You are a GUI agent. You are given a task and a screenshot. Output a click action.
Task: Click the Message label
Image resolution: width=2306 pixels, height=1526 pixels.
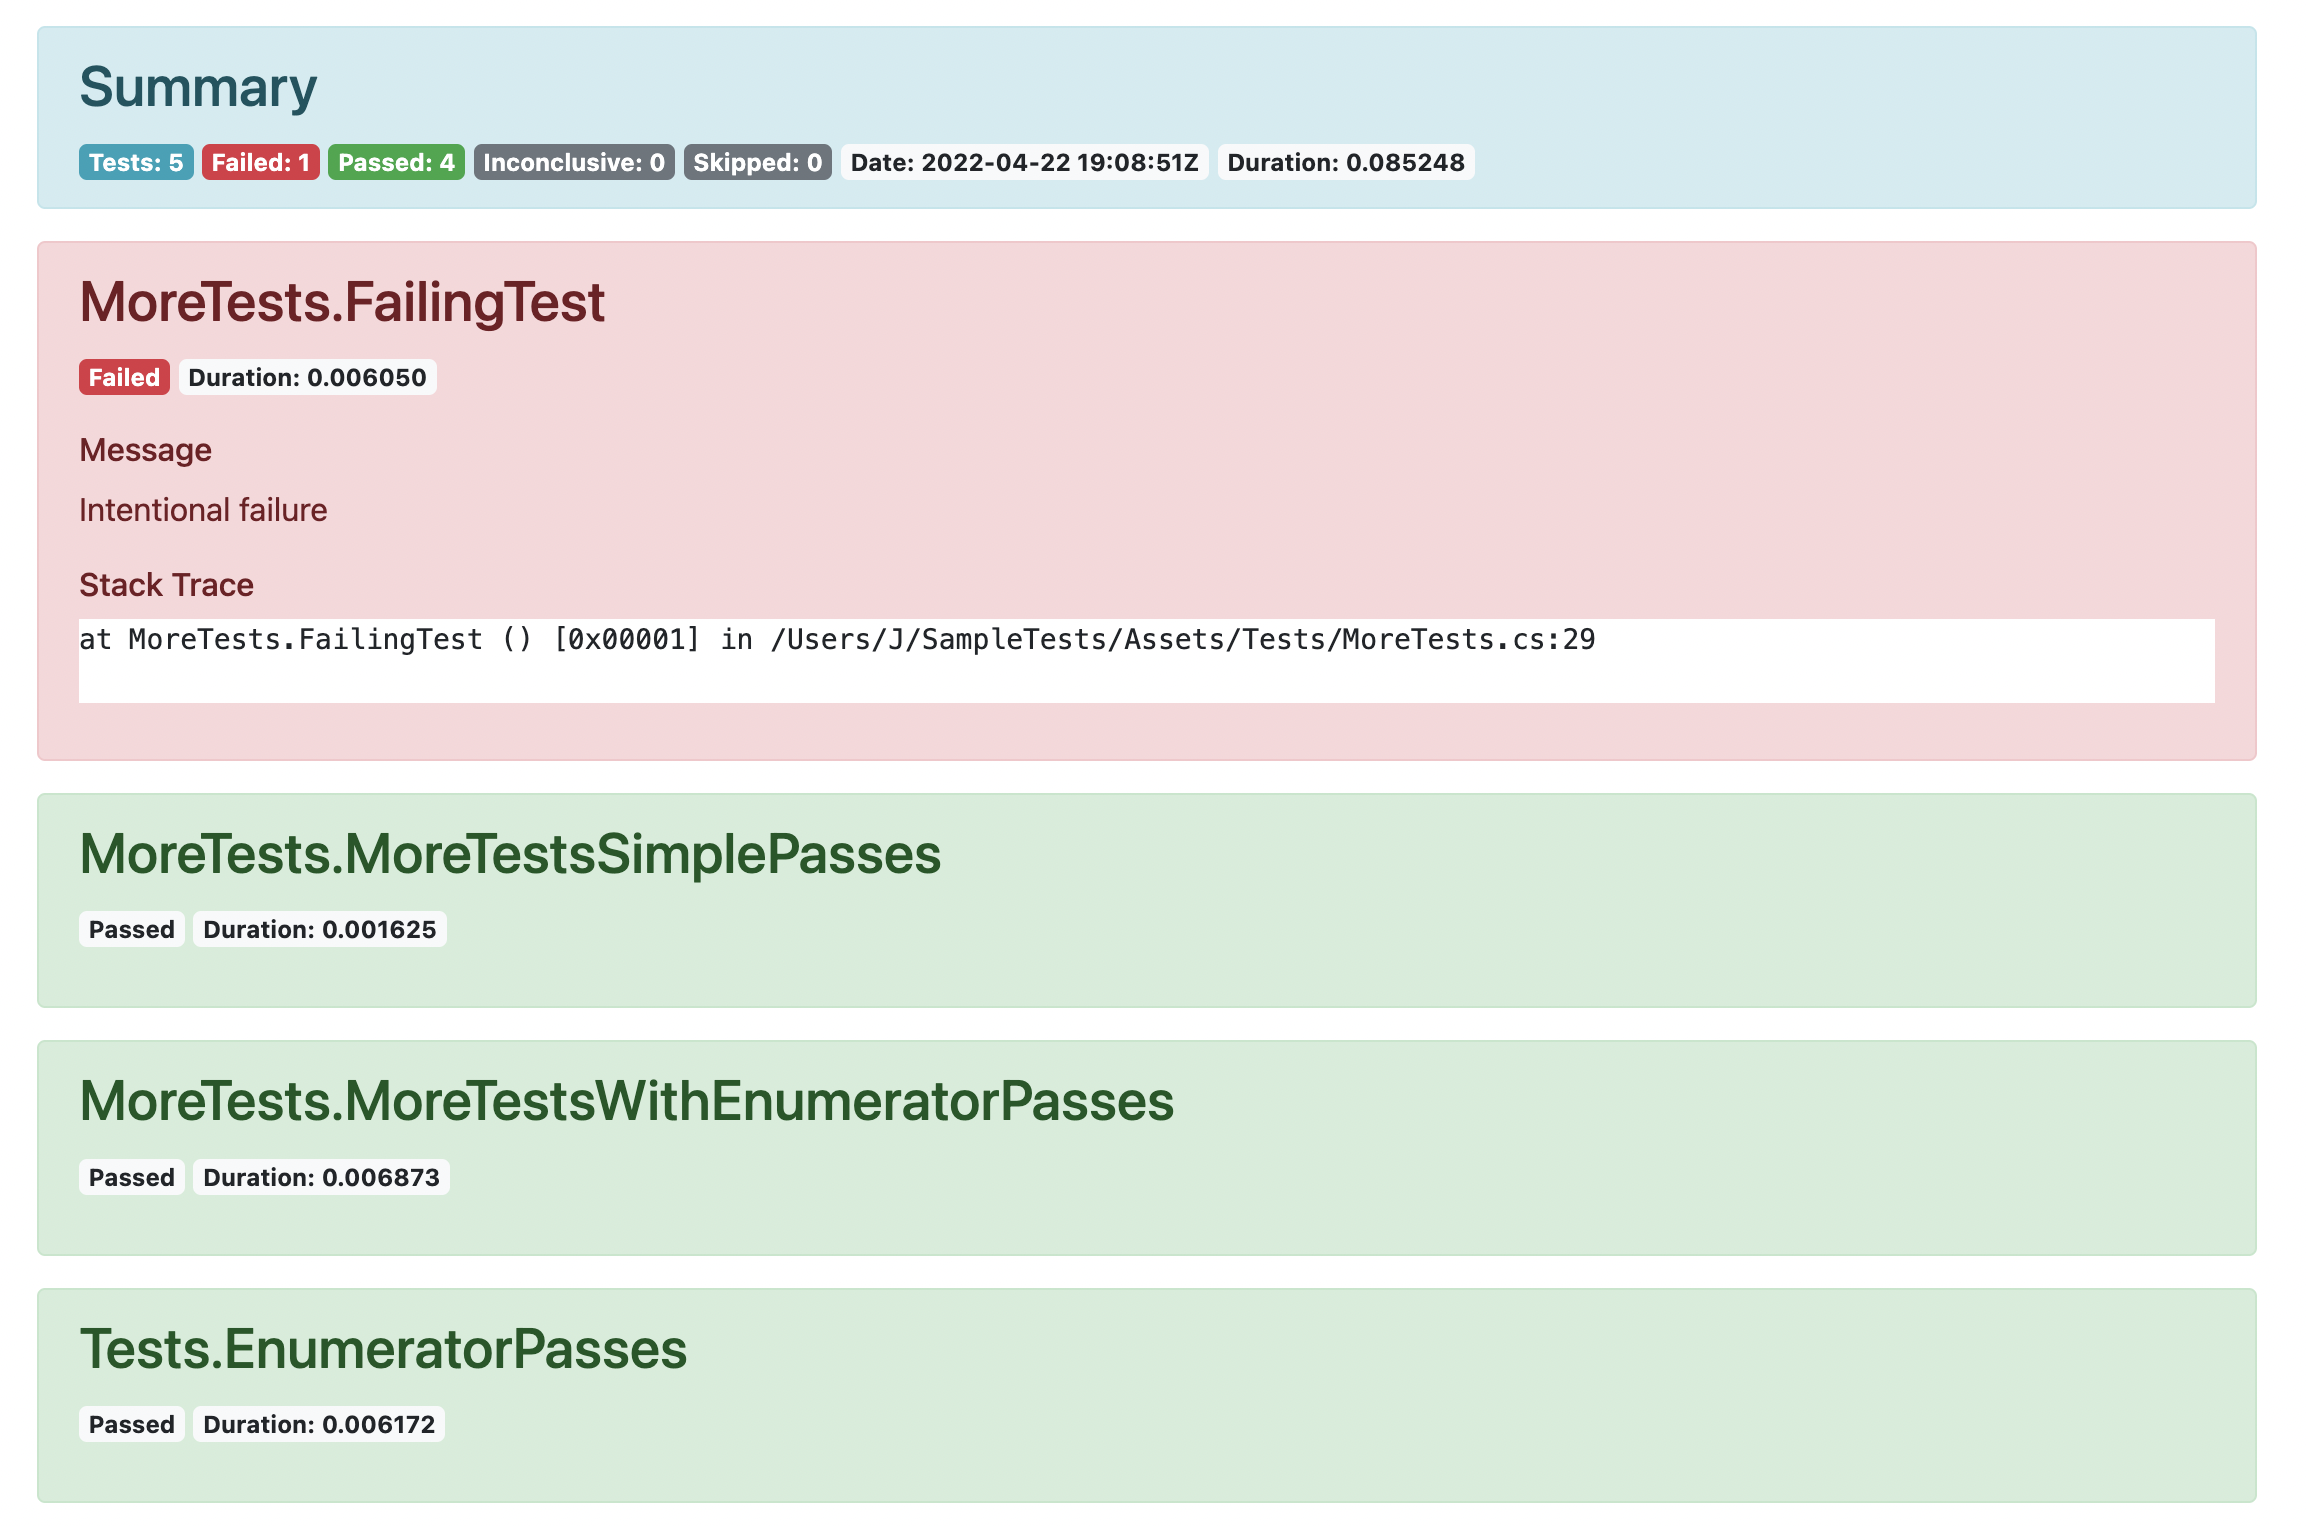(145, 450)
